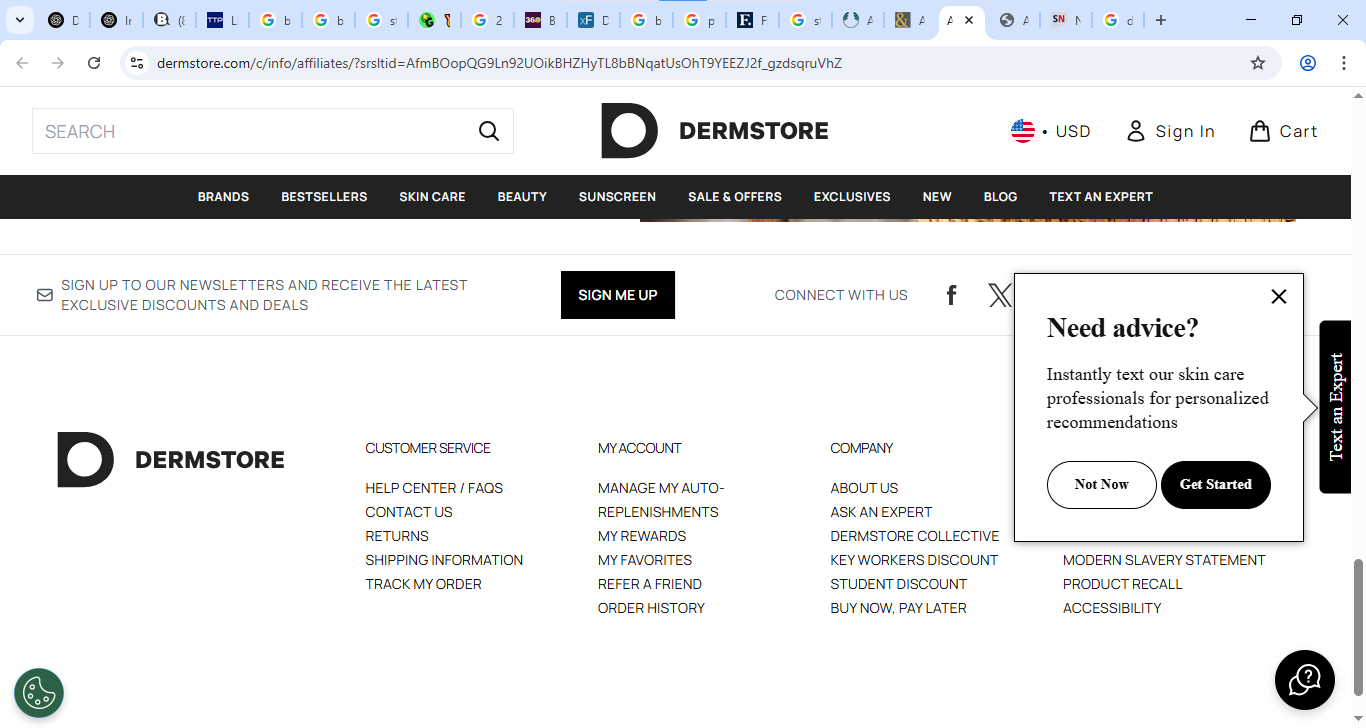The height and width of the screenshot is (728, 1366).
Task: Click the SIGN ME UP button
Action: pyautogui.click(x=618, y=295)
